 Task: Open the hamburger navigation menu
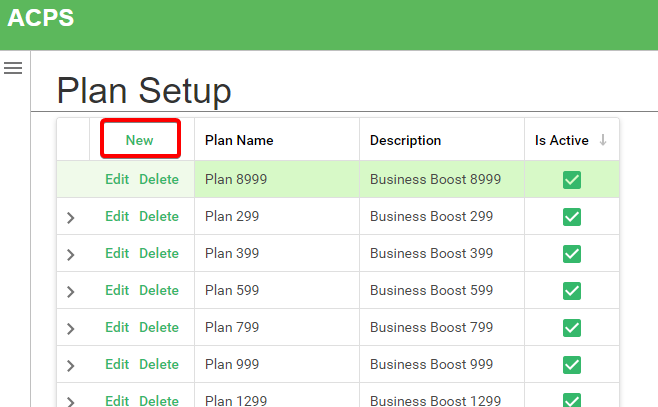[13, 68]
